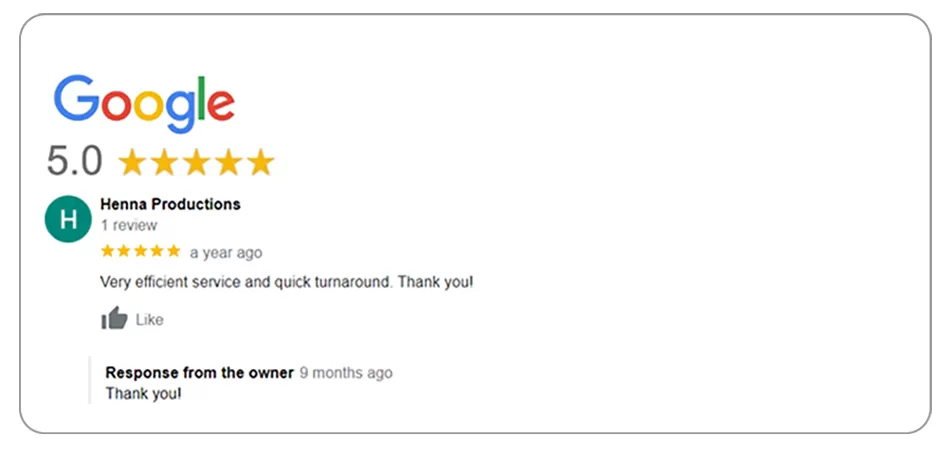Open the Henna Productions reviewer profile
This screenshot has width=948, height=449.
170,204
